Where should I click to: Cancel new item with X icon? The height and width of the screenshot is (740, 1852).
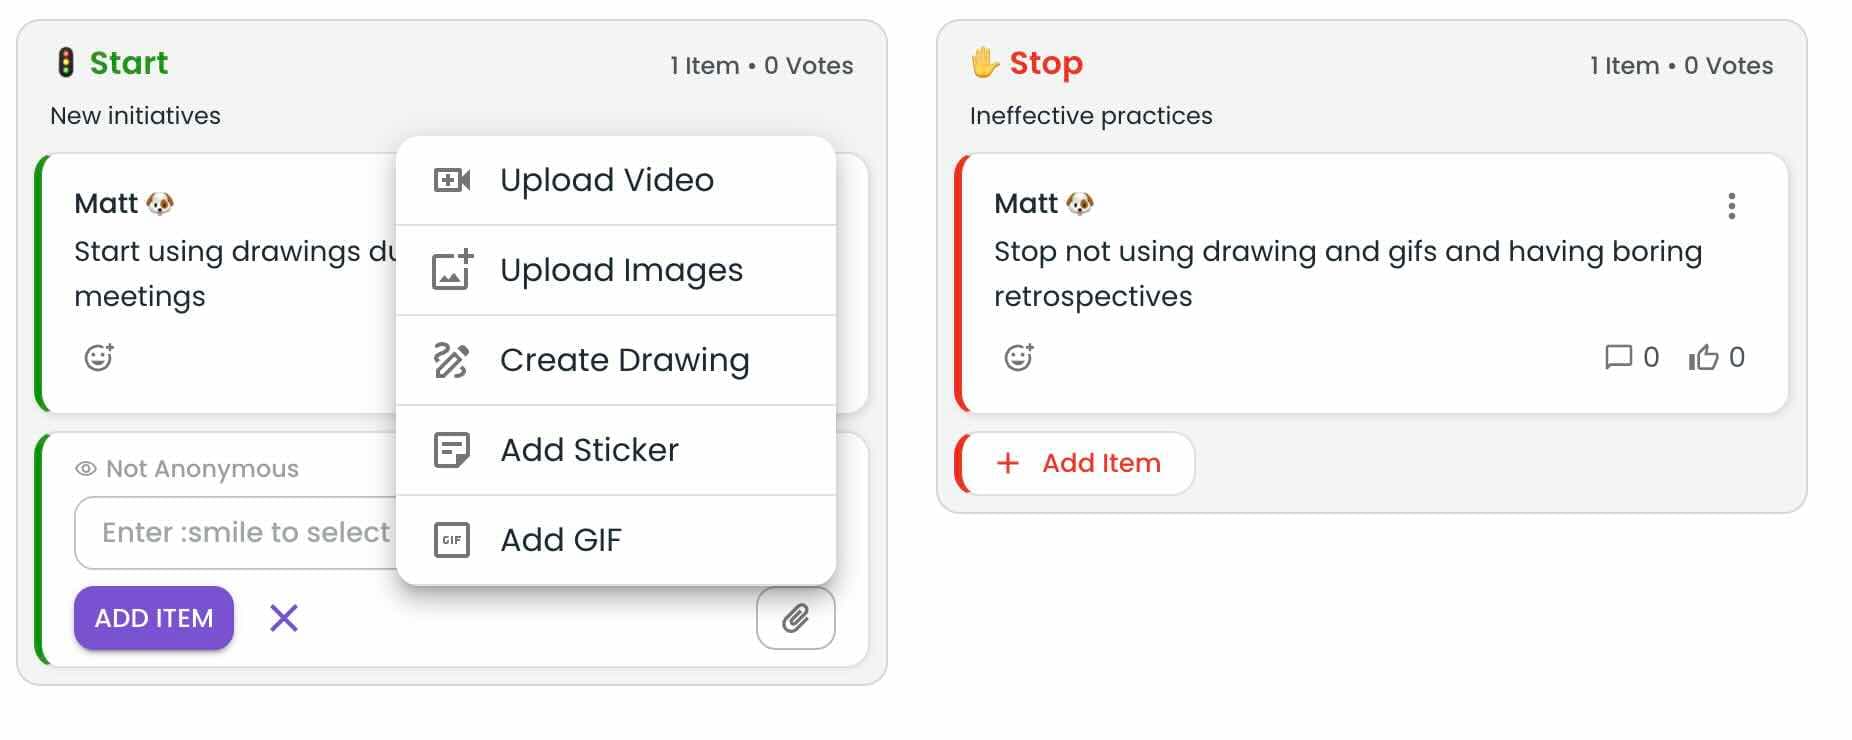(x=284, y=618)
